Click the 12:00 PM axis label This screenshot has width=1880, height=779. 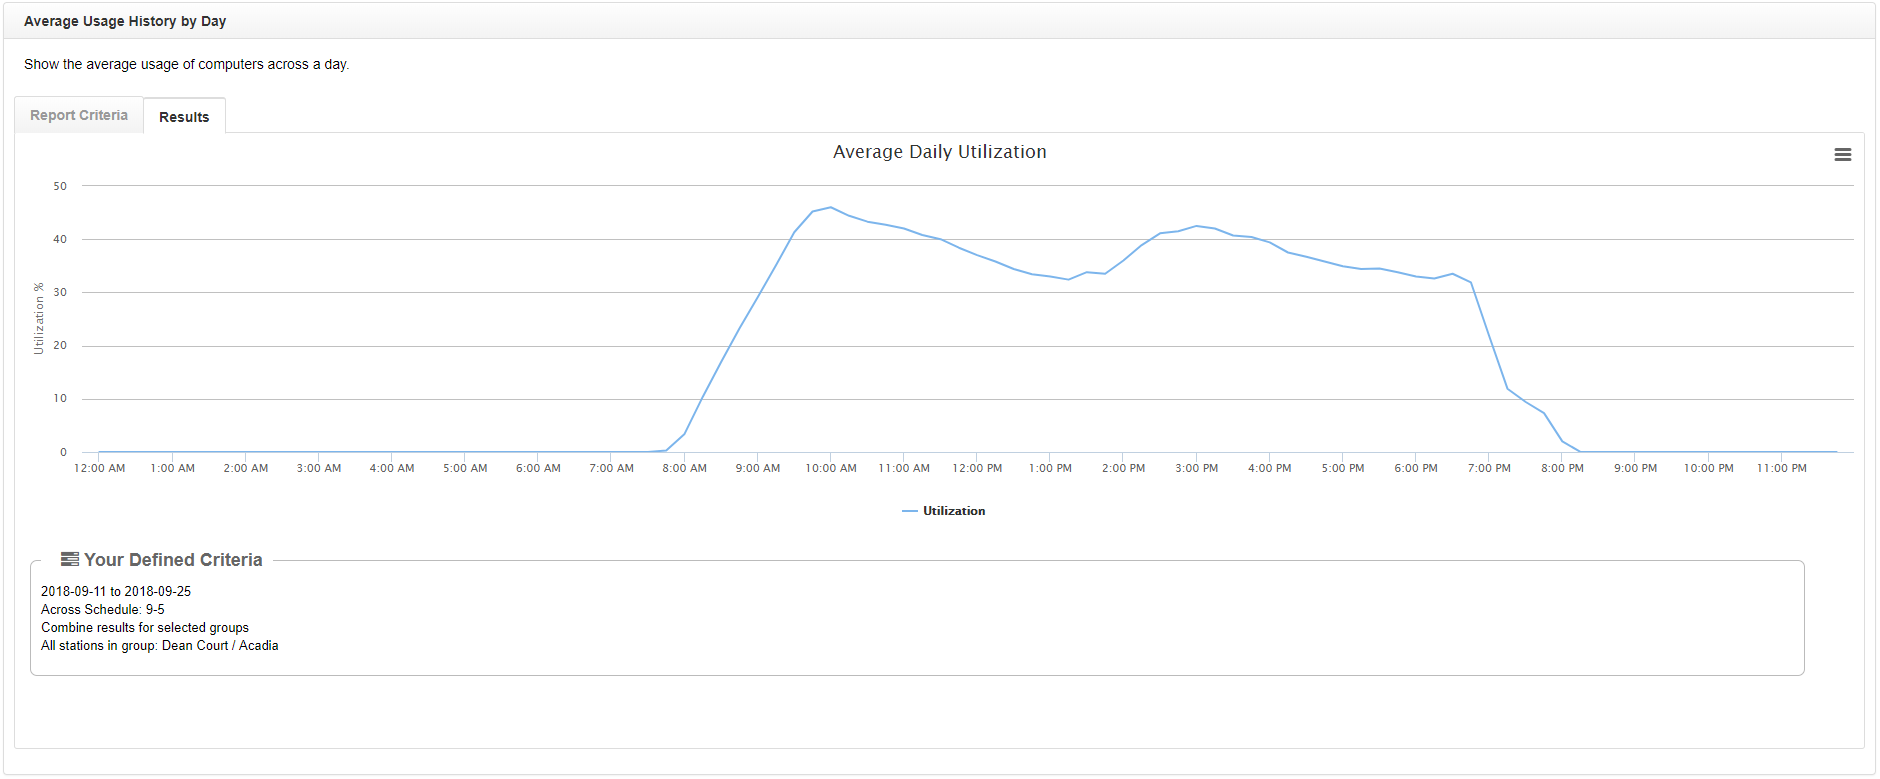pyautogui.click(x=977, y=468)
